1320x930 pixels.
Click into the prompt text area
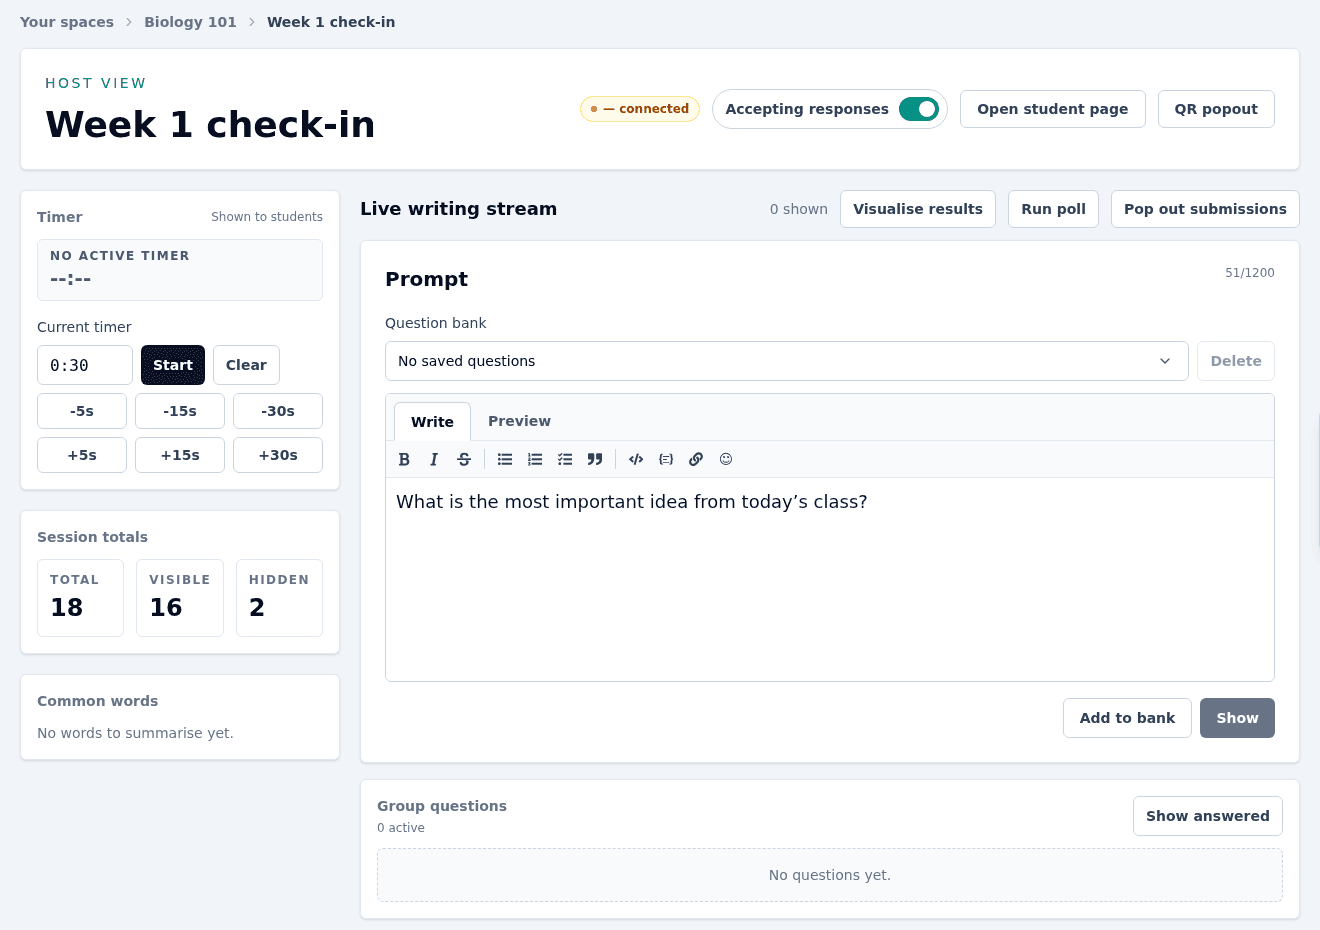click(x=830, y=579)
